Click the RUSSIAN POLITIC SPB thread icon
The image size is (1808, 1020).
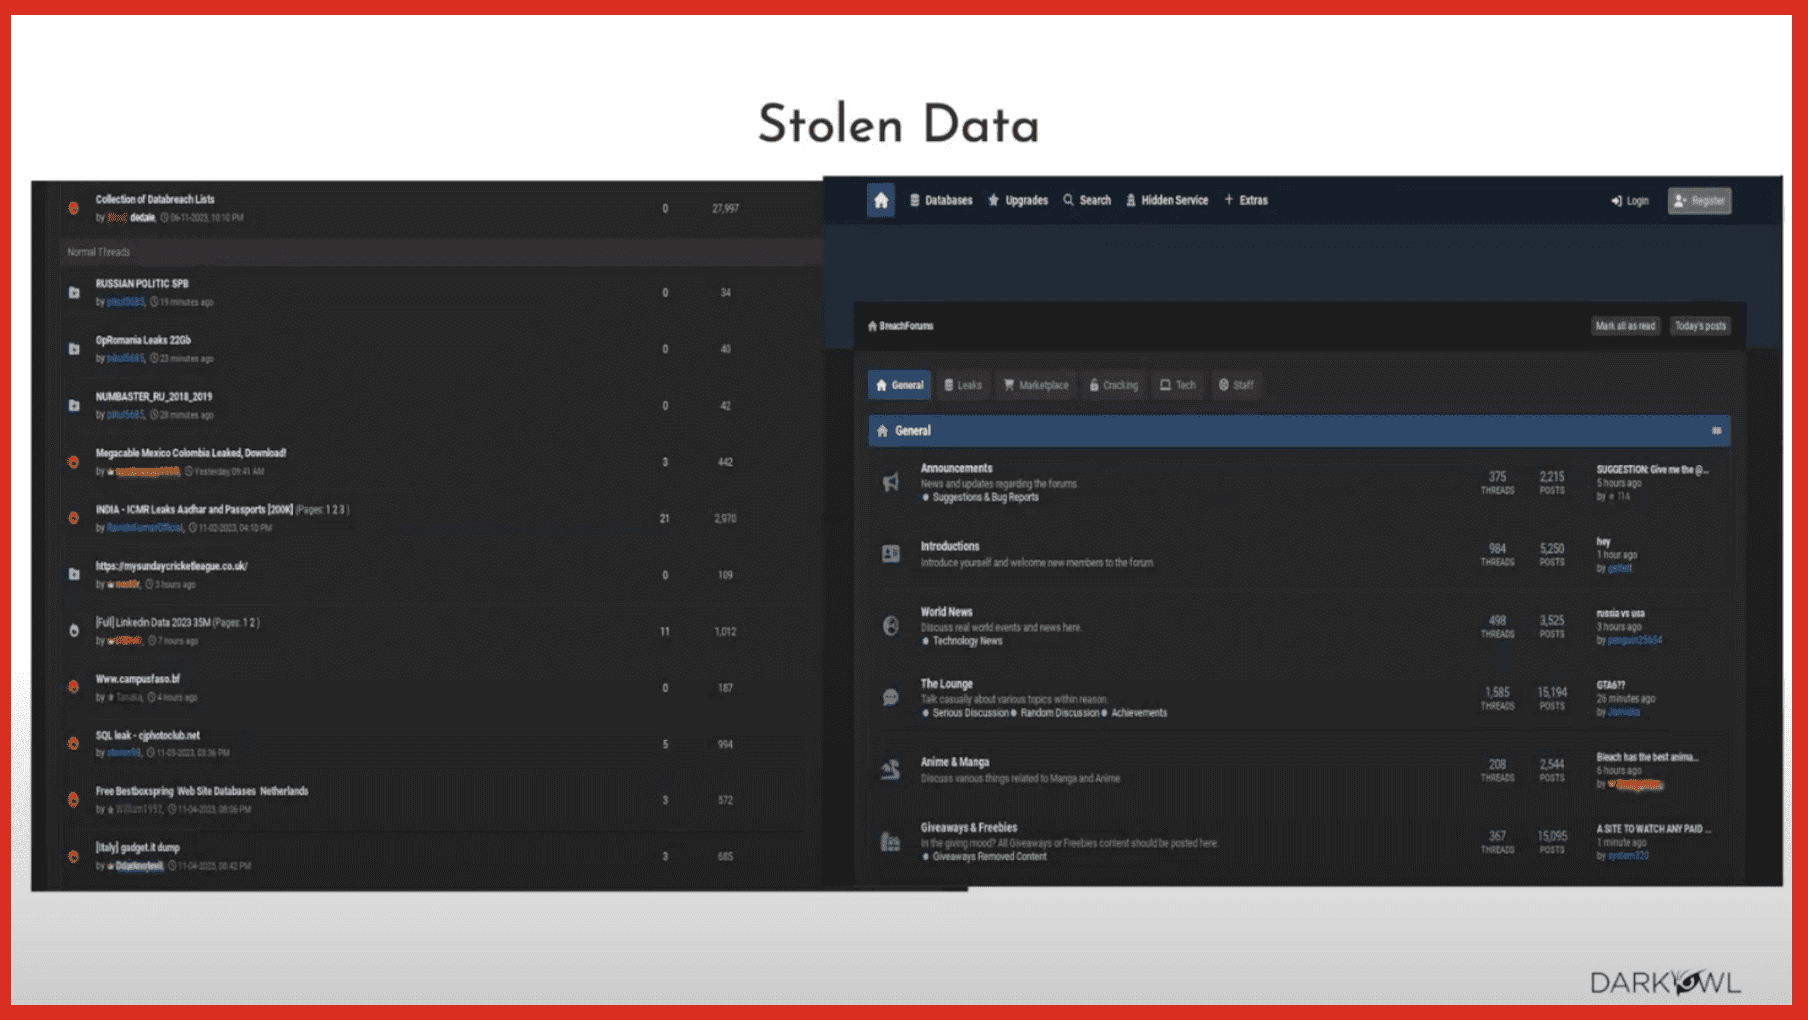(74, 293)
